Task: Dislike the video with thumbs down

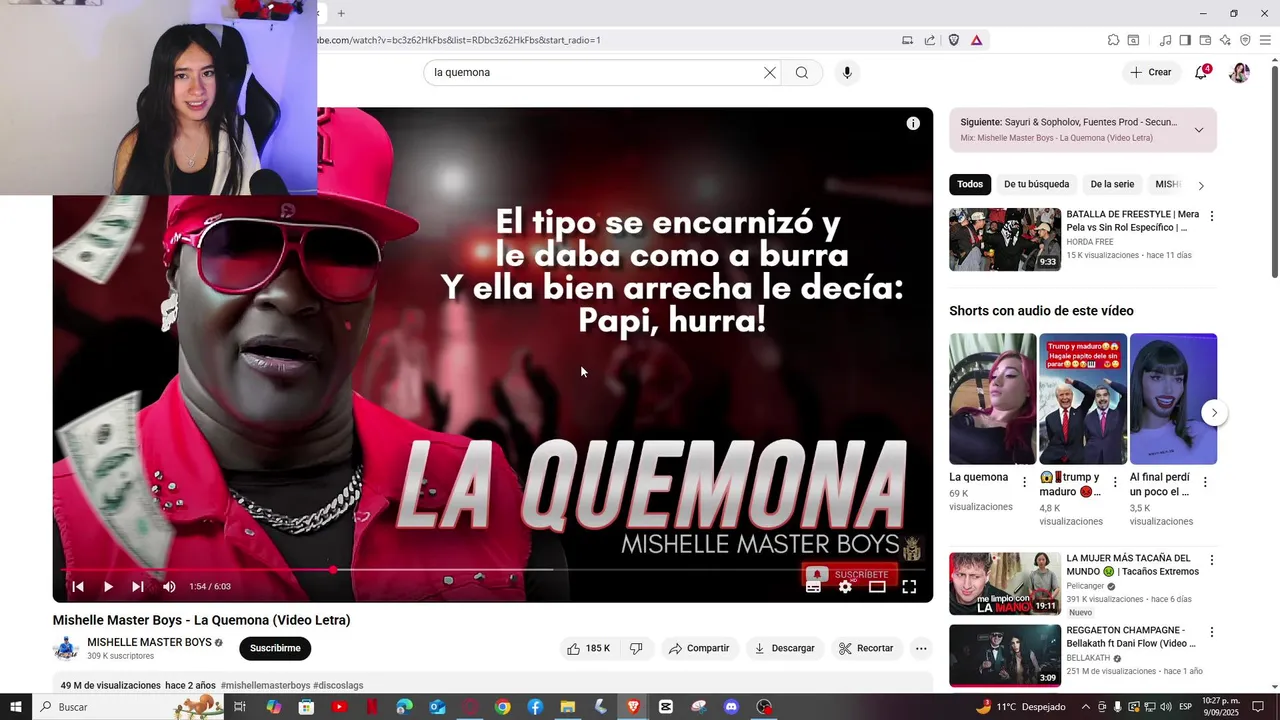Action: click(636, 649)
